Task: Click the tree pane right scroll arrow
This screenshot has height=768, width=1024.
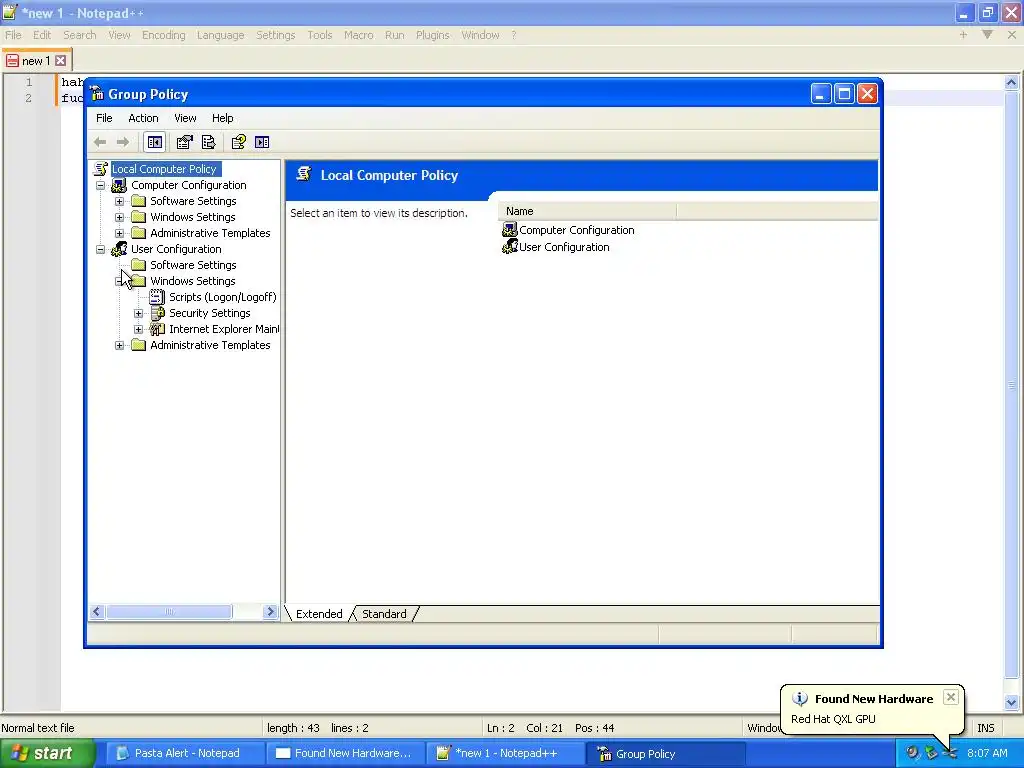Action: click(270, 612)
